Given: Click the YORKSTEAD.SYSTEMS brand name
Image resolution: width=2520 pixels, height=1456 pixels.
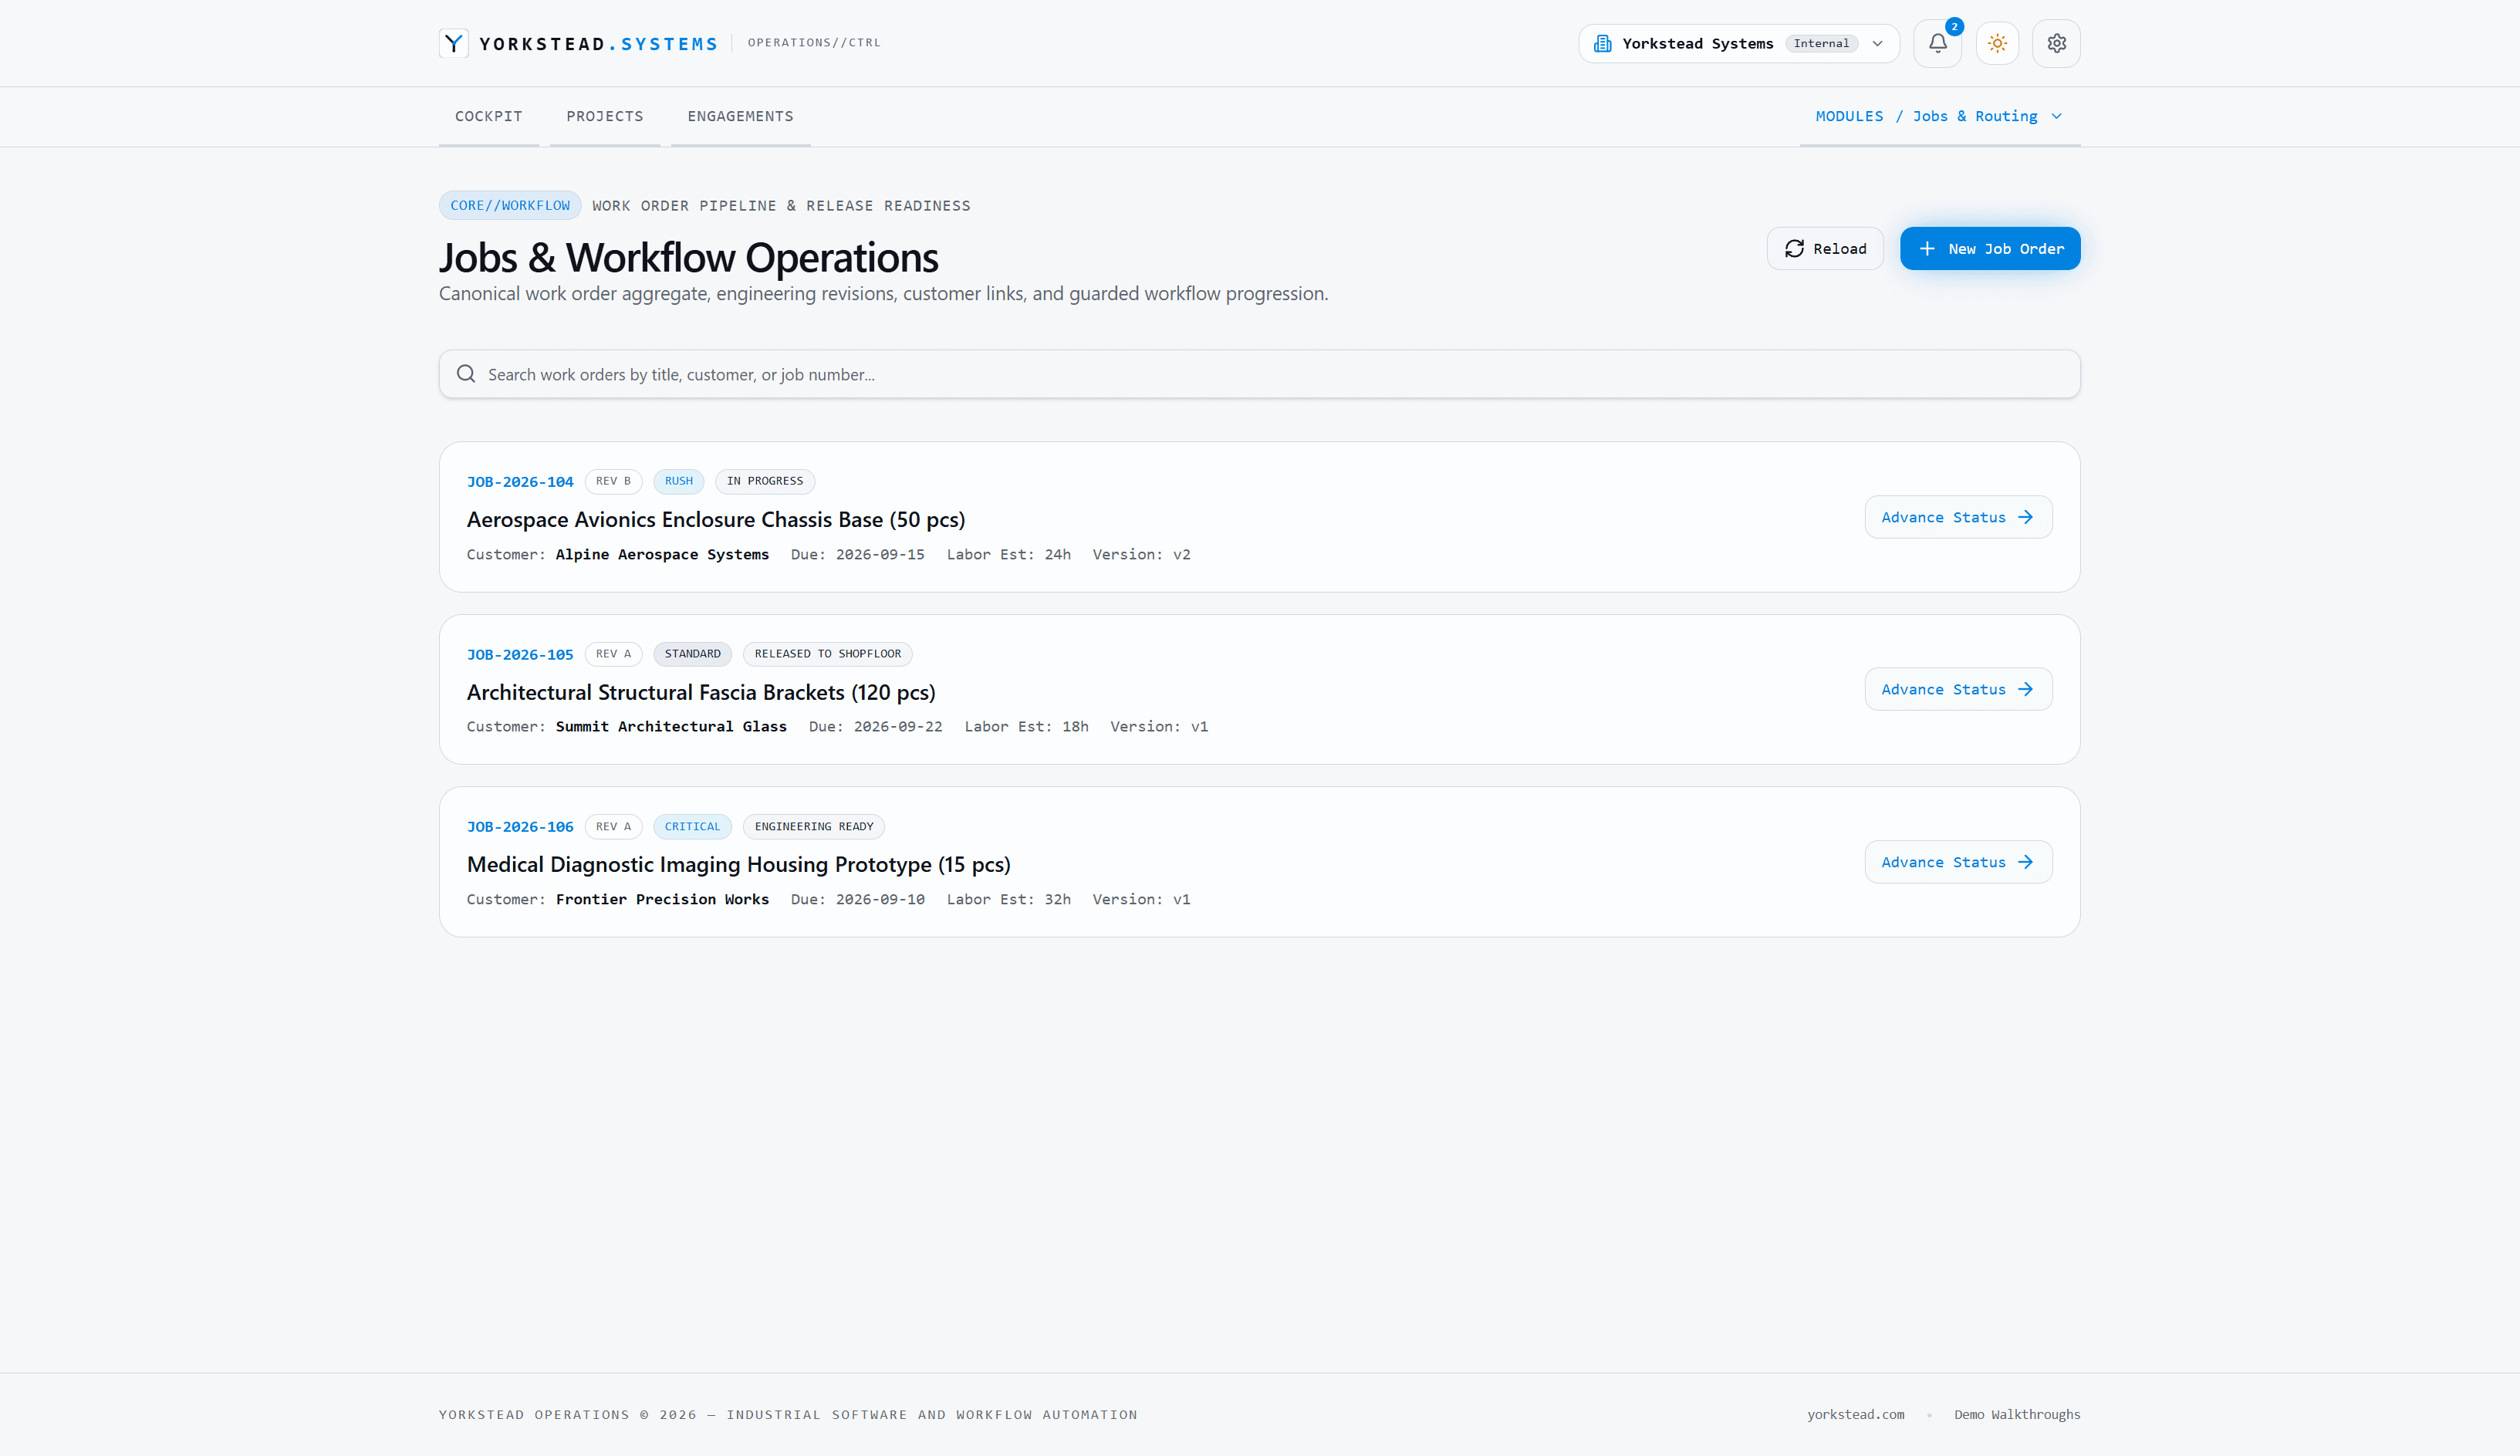Looking at the screenshot, I should [598, 44].
